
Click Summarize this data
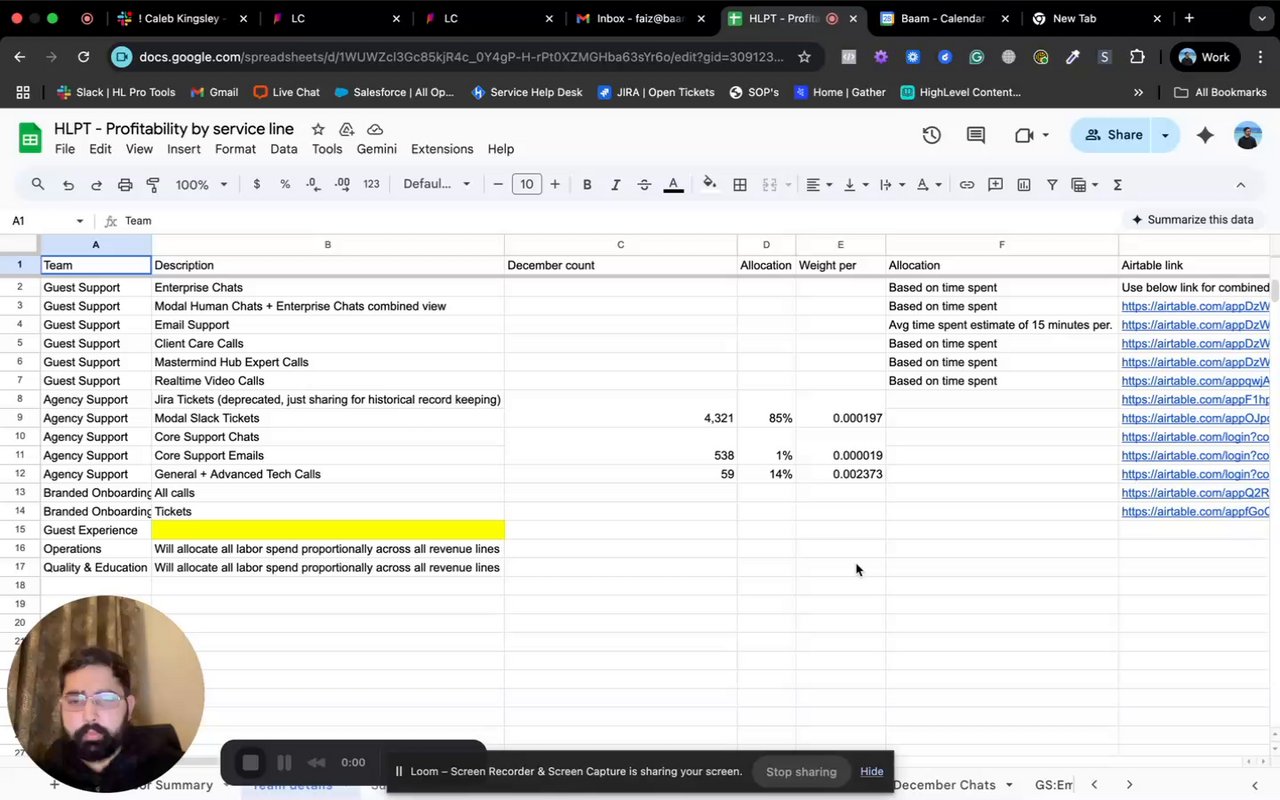pyautogui.click(x=1191, y=220)
